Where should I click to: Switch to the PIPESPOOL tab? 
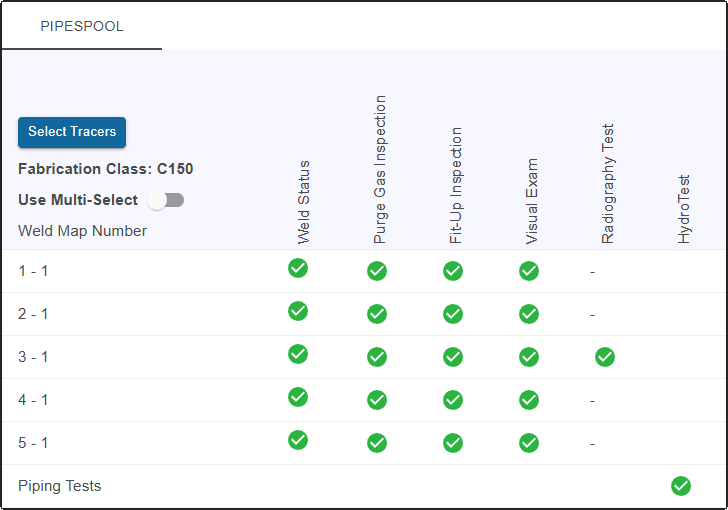pyautogui.click(x=82, y=26)
